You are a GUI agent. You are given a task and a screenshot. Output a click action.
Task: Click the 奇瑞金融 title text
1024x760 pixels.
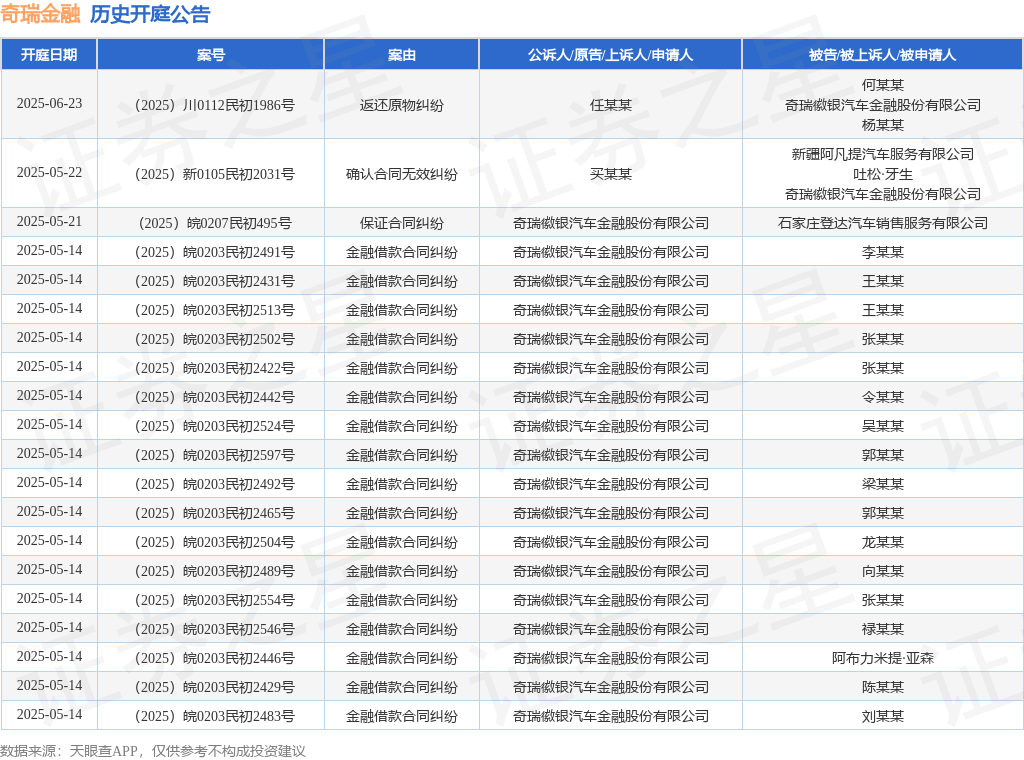click(40, 14)
